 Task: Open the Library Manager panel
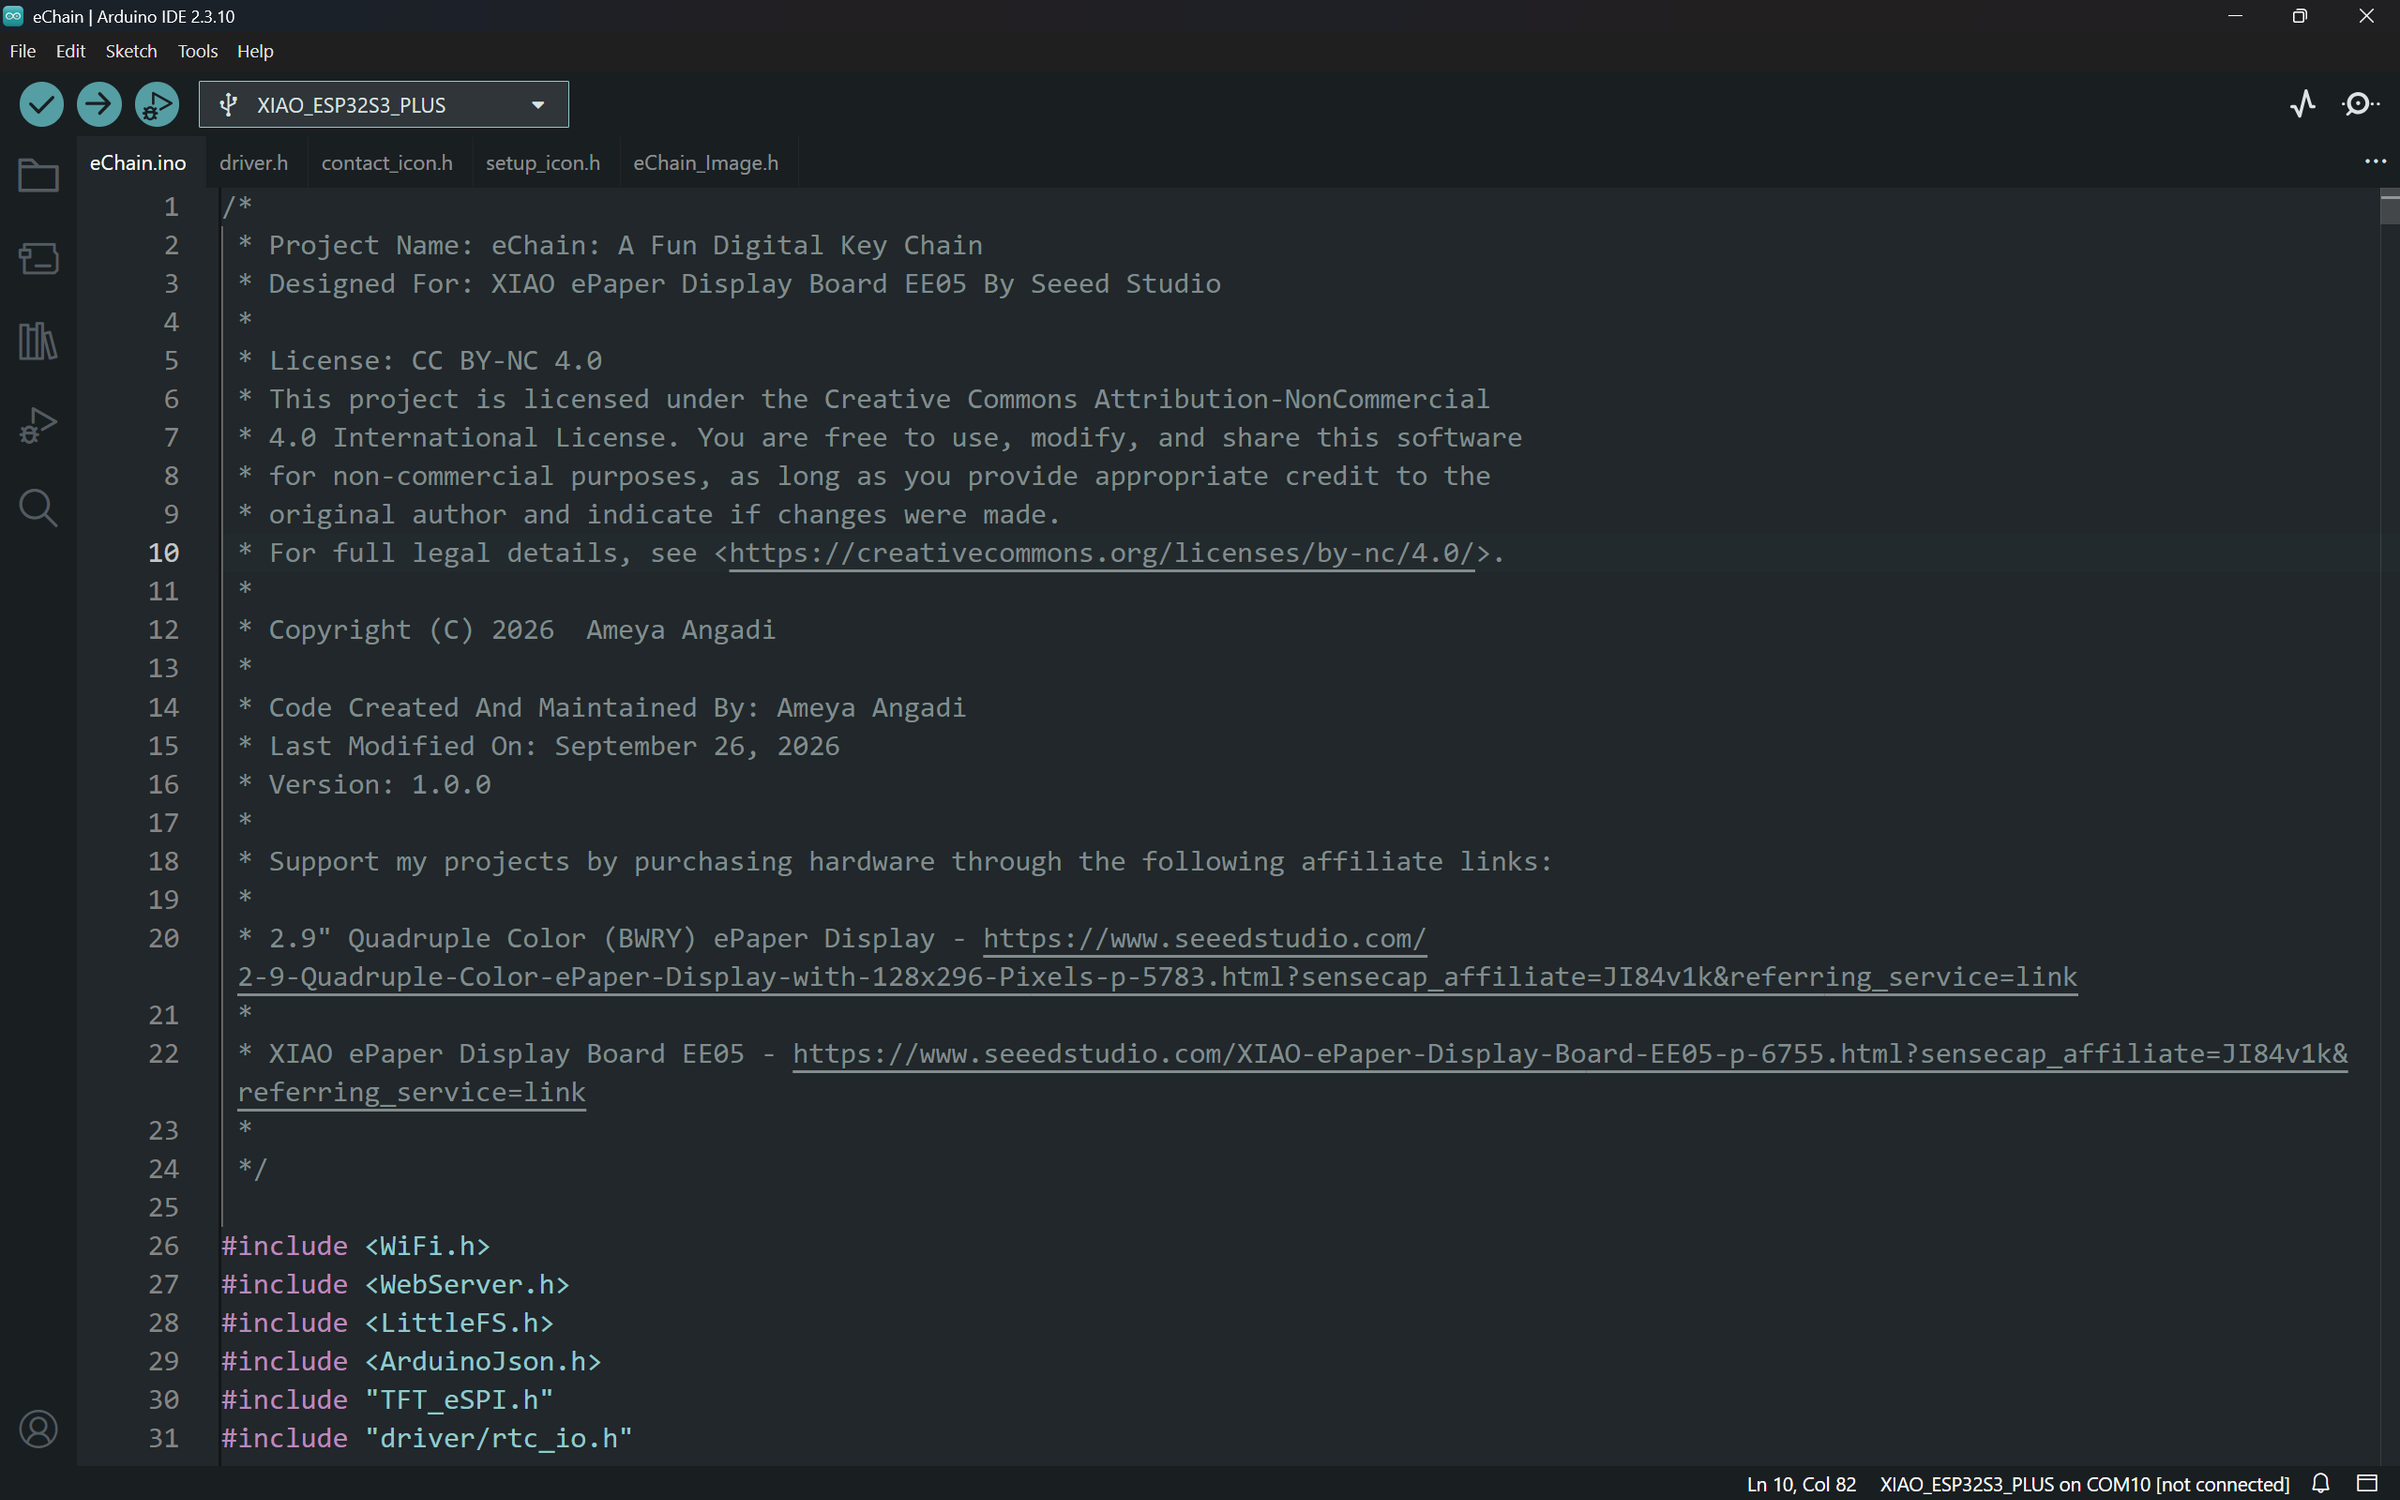pyautogui.click(x=38, y=341)
